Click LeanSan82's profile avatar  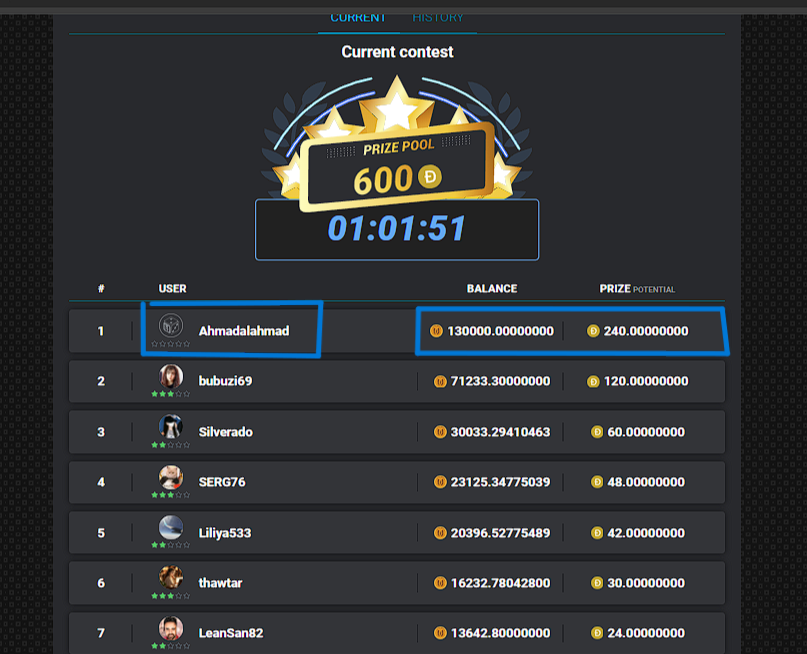[171, 628]
